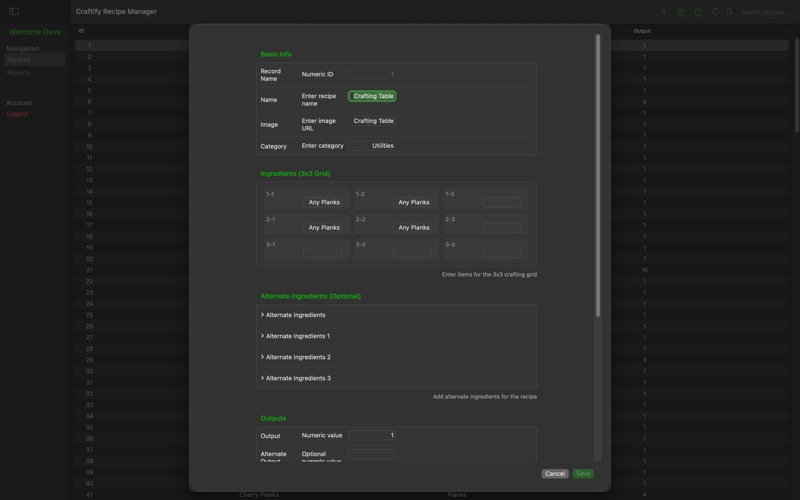Click the empty grid slot 3-1 field

click(322, 253)
